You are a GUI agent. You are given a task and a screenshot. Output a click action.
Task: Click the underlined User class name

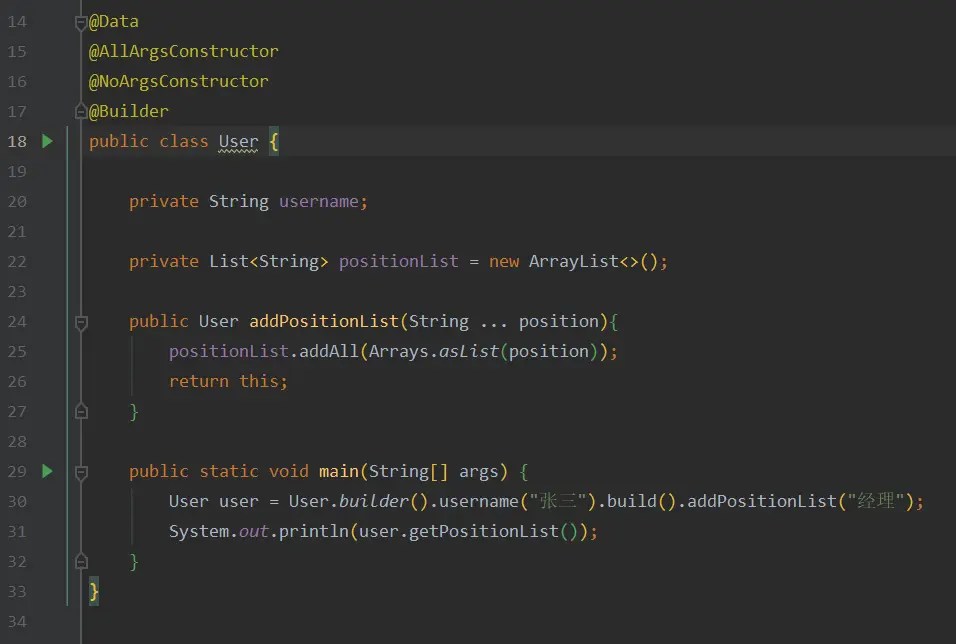coord(237,141)
